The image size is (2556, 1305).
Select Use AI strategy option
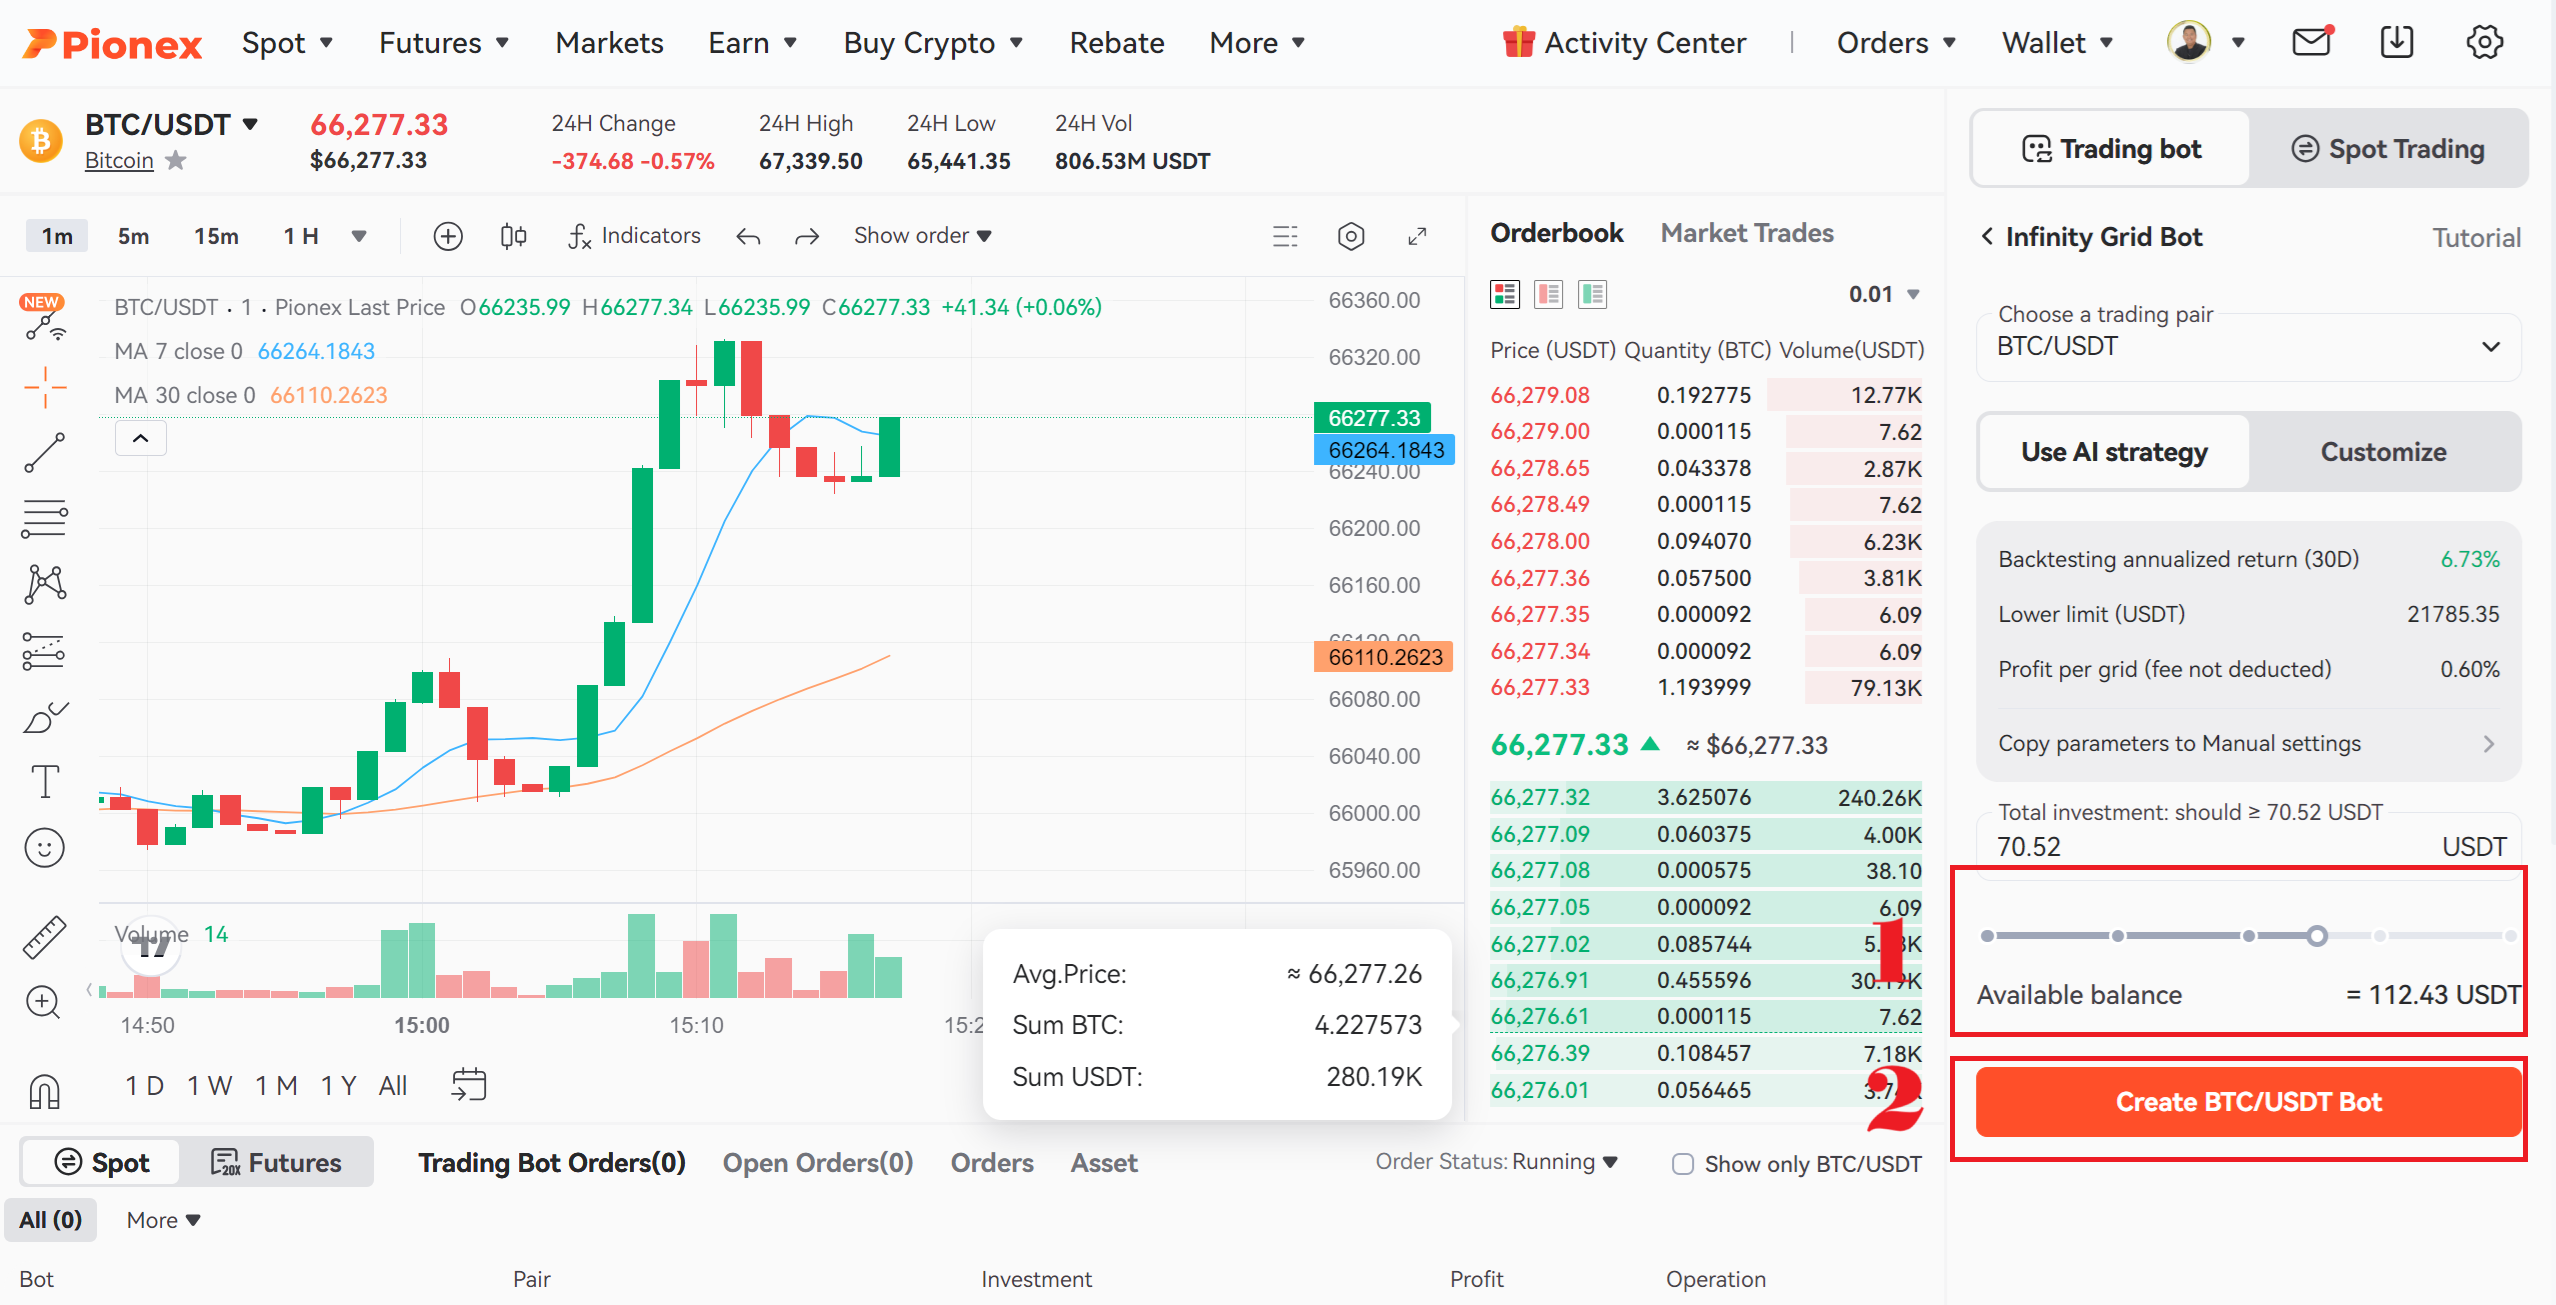(x=2114, y=452)
